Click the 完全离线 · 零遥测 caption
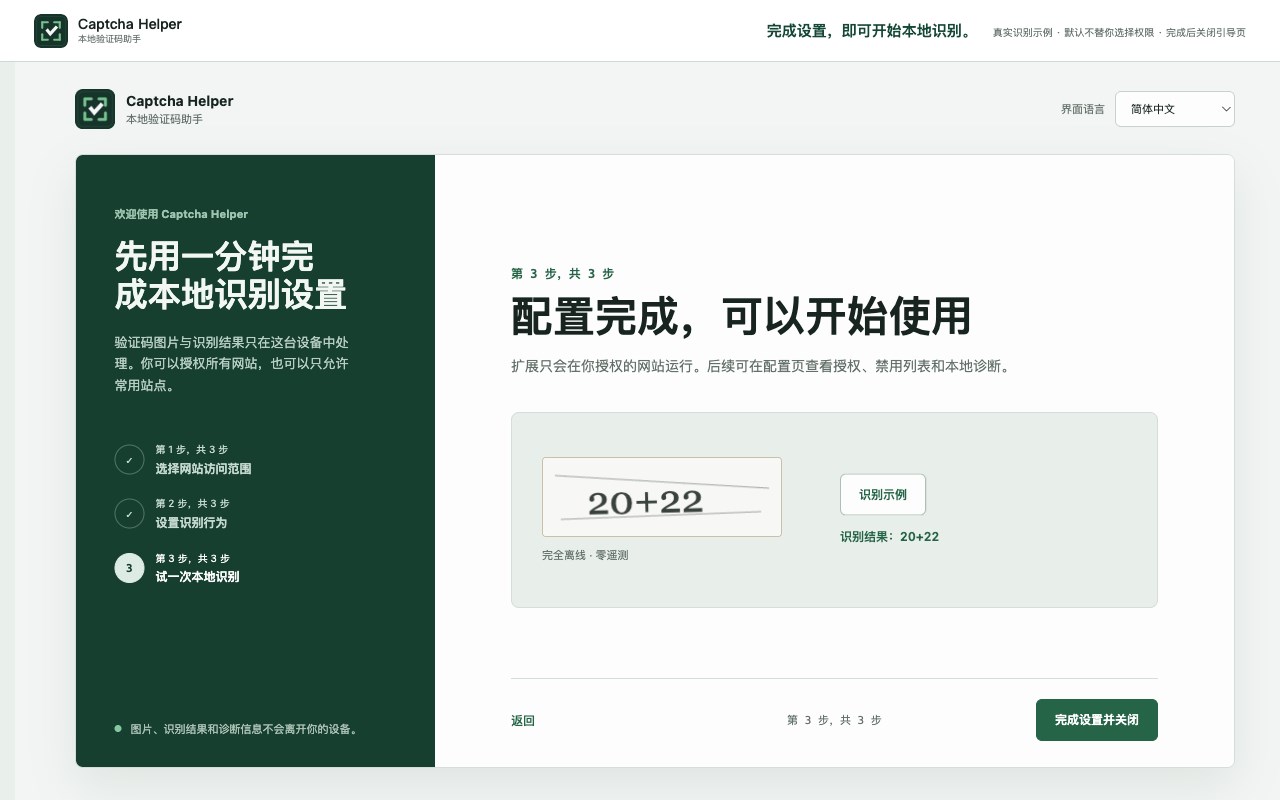 [x=585, y=555]
